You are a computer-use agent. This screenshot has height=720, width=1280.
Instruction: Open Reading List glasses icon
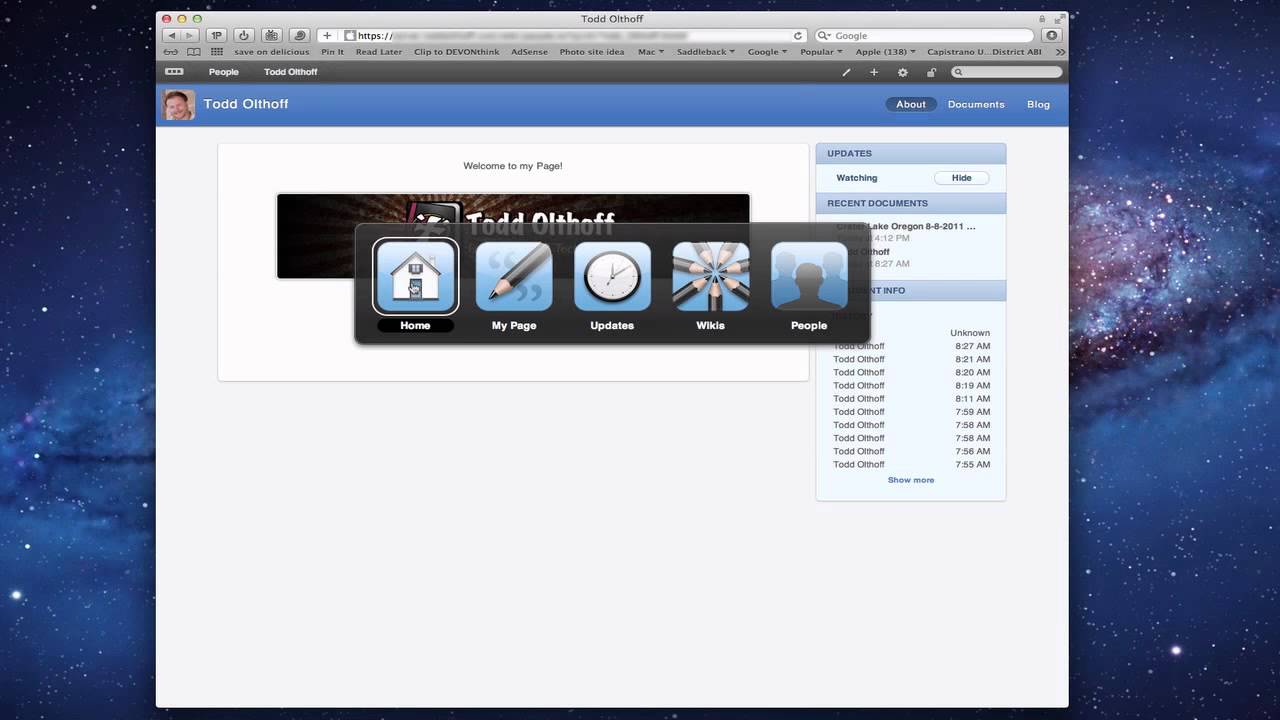click(171, 52)
